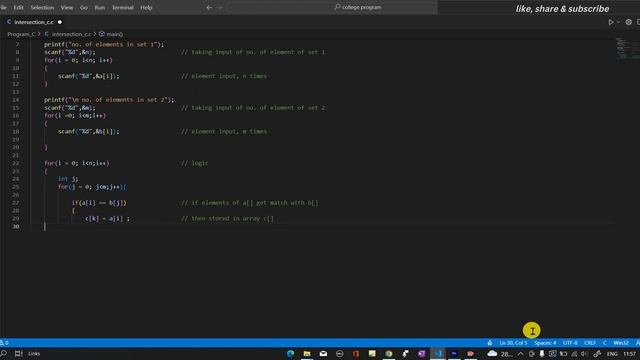The height and width of the screenshot is (360, 640).
Task: Expand the run button dropdown arrow
Action: (x=618, y=22)
